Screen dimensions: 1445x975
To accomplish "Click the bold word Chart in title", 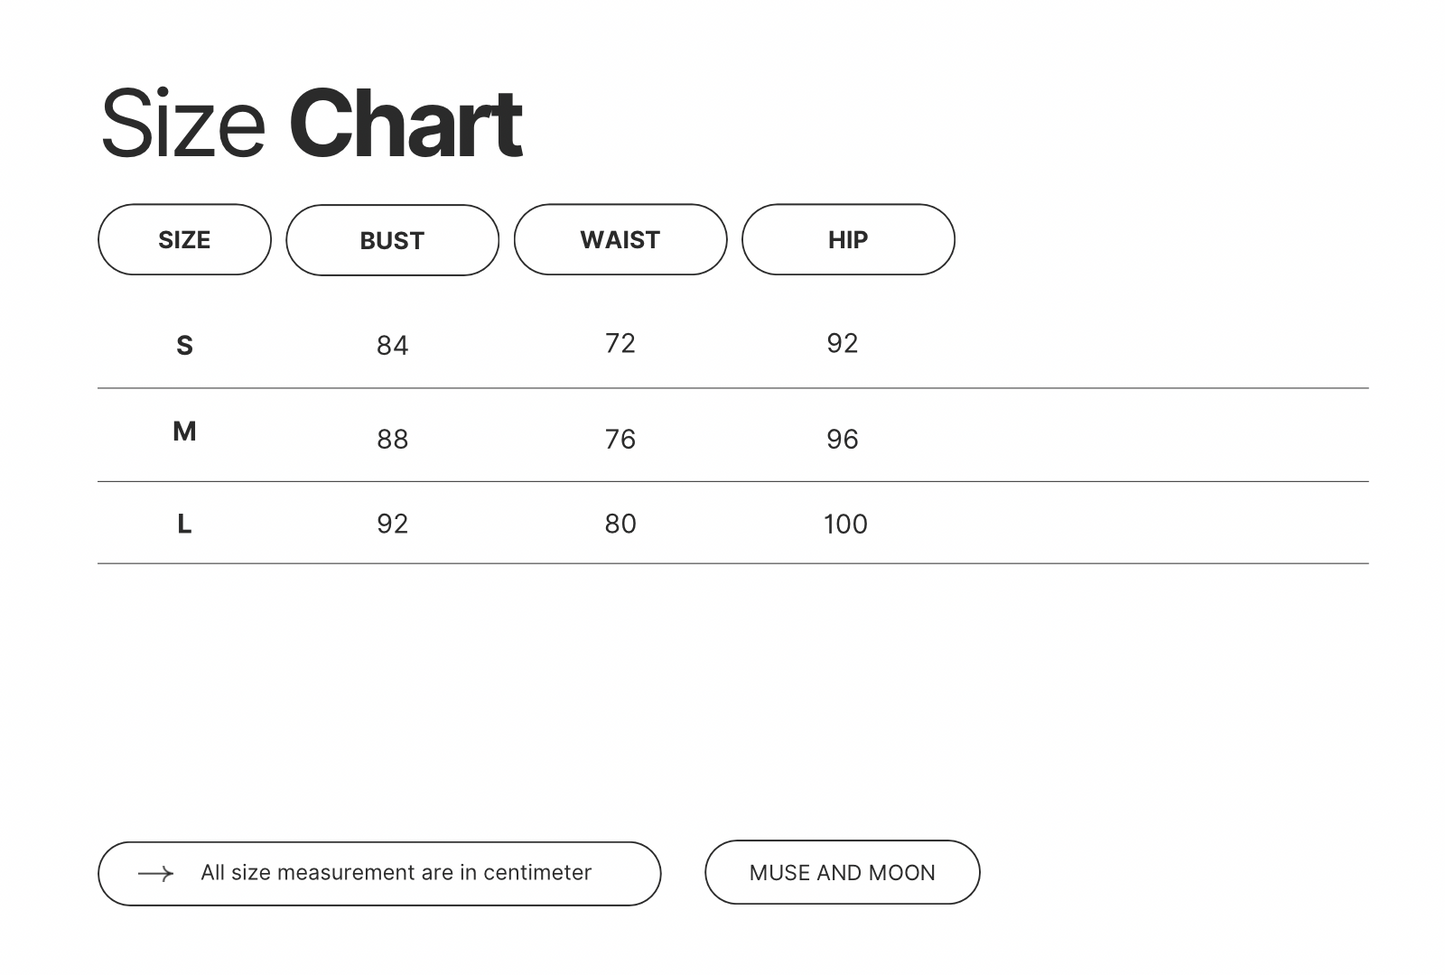I will click(x=405, y=124).
